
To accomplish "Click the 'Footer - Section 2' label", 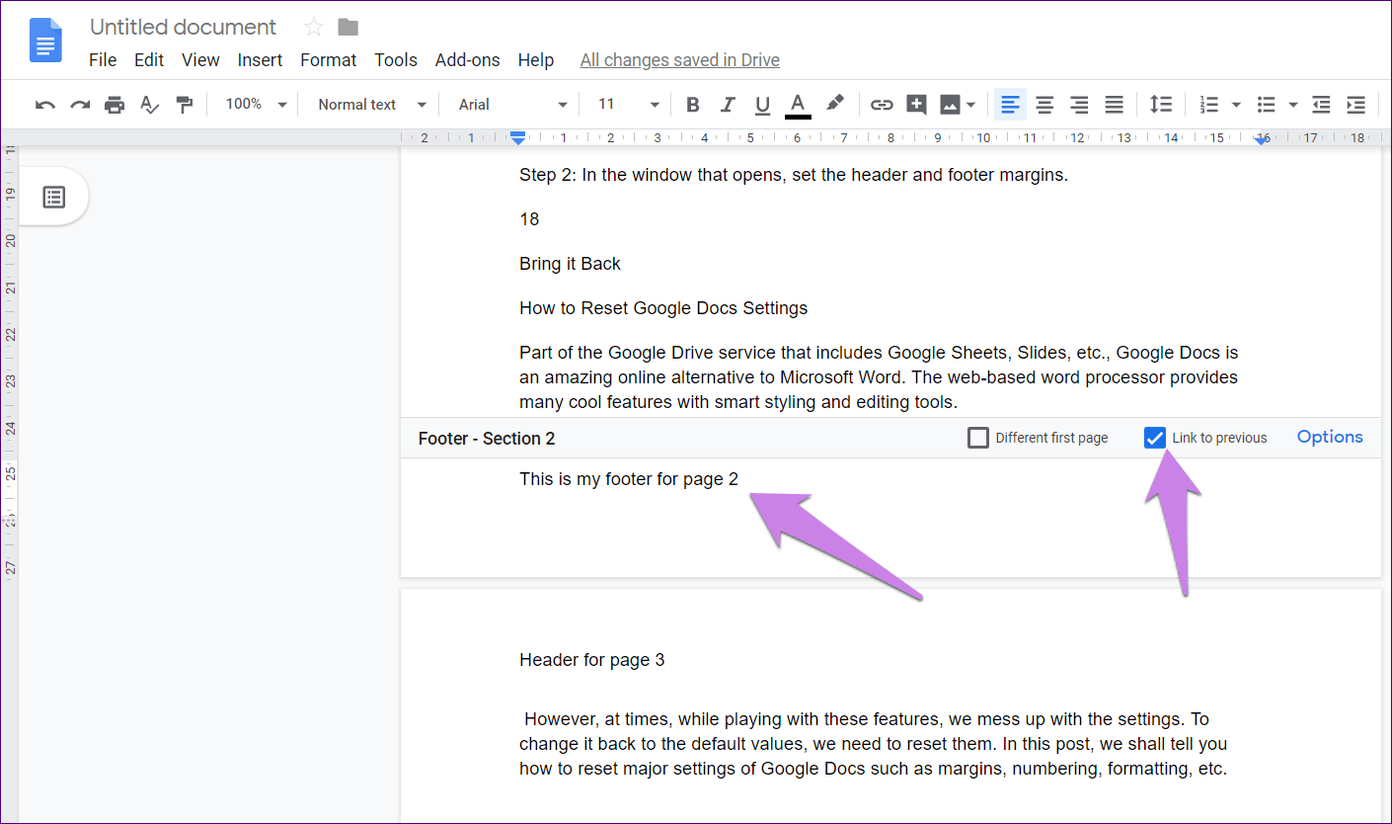I will coord(487,438).
